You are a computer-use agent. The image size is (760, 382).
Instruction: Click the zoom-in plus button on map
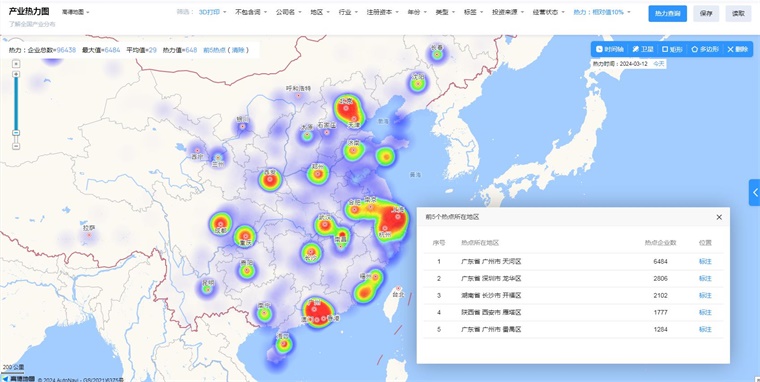point(16,74)
